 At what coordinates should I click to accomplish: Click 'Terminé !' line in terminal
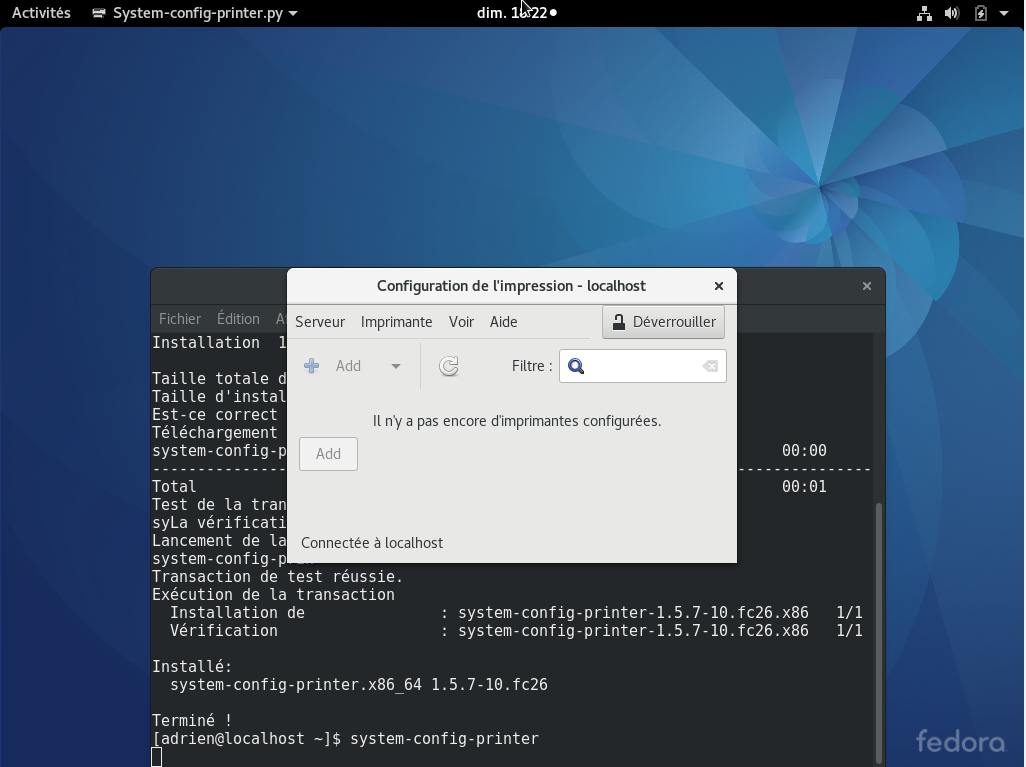pyautogui.click(x=192, y=721)
